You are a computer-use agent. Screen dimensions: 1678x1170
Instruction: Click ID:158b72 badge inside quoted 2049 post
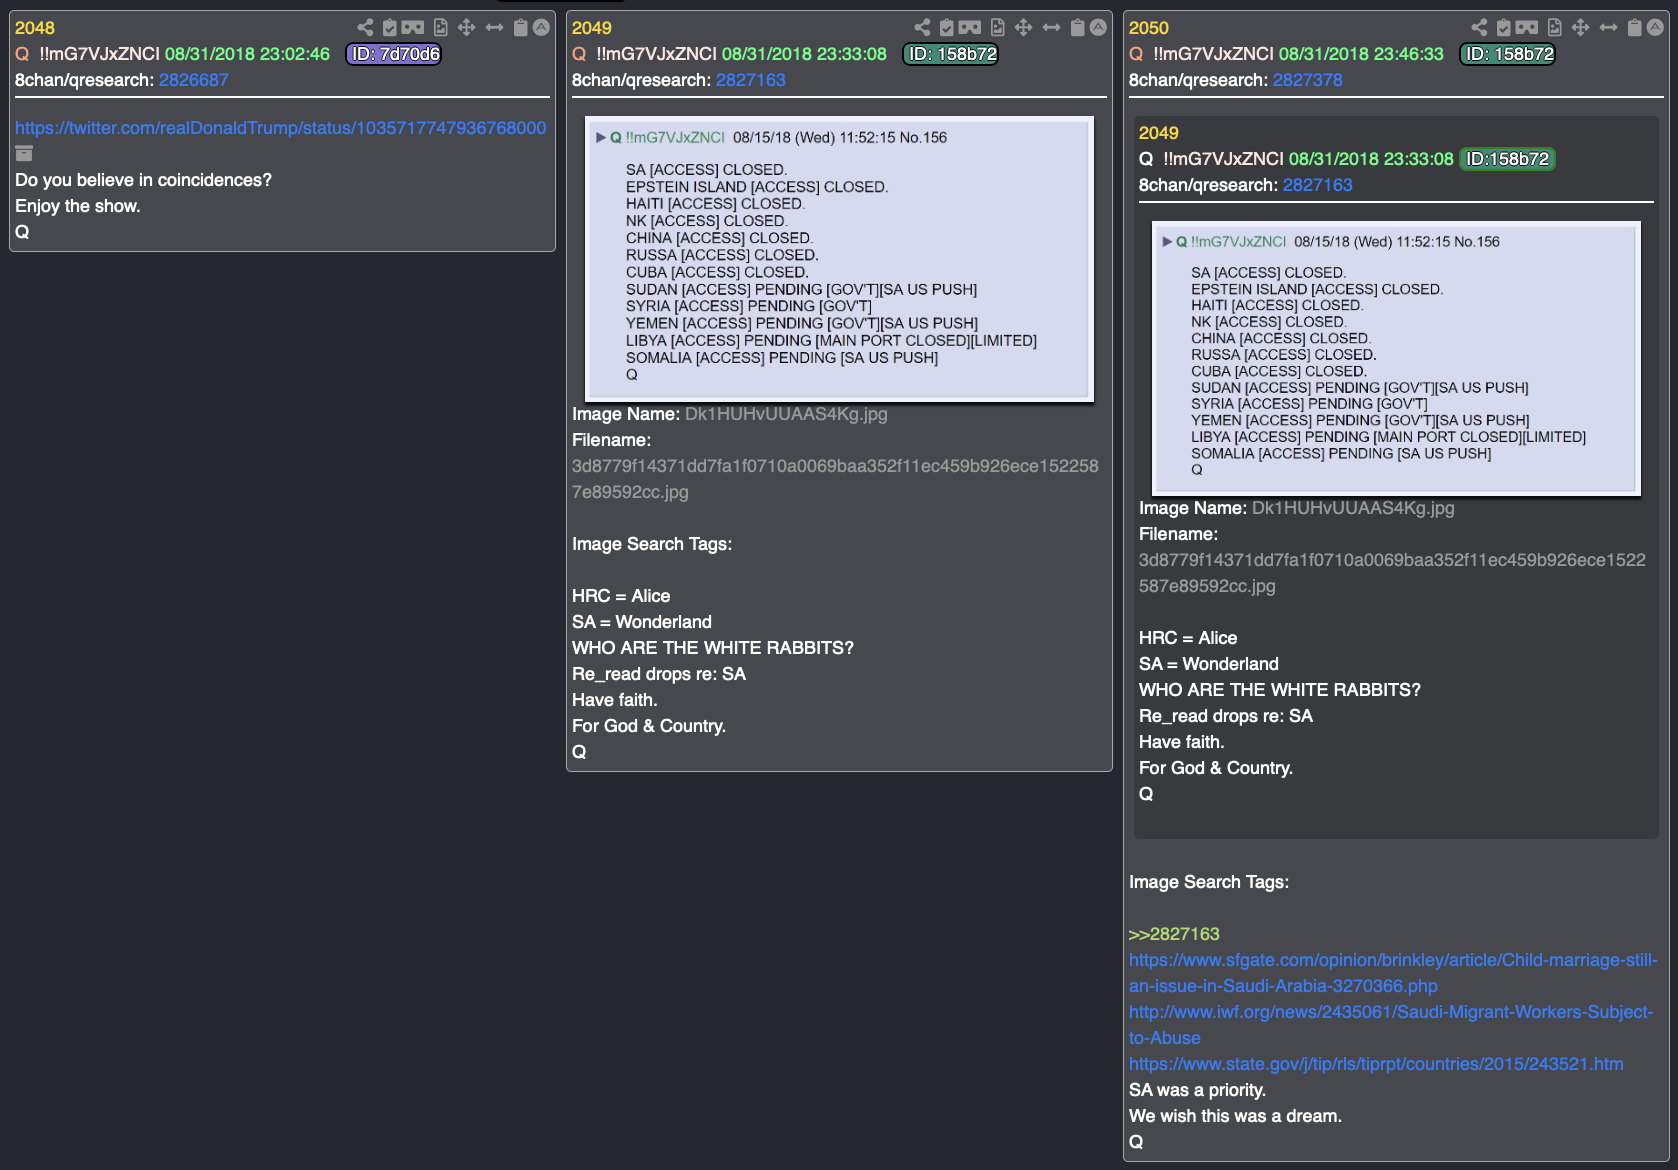click(1507, 159)
